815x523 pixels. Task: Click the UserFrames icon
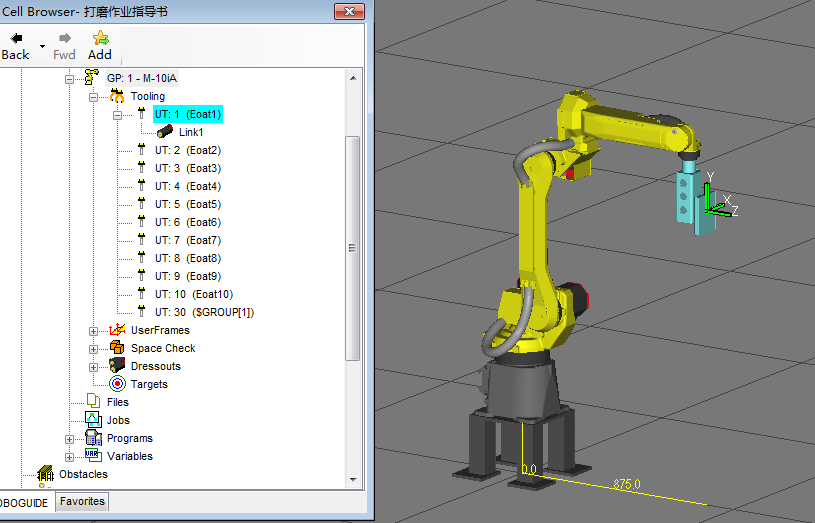point(117,331)
